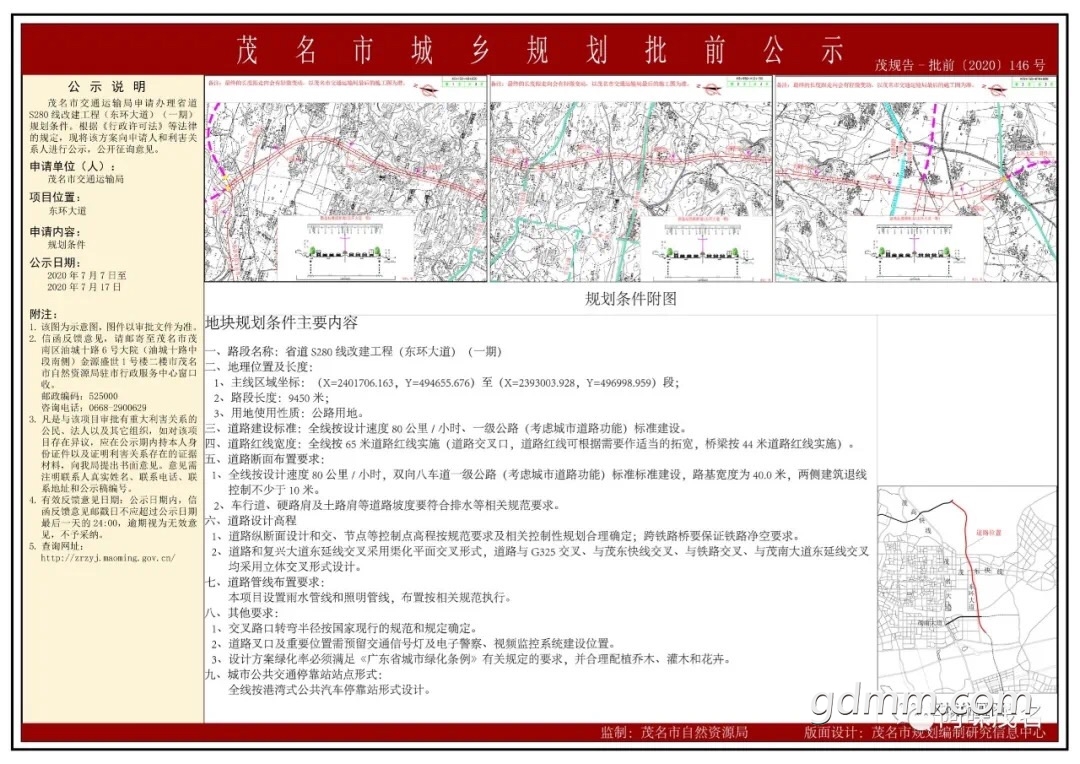Screen dimensions: 1080x764
Task: Click the 八、其他要求 heading
Action: coord(242,613)
